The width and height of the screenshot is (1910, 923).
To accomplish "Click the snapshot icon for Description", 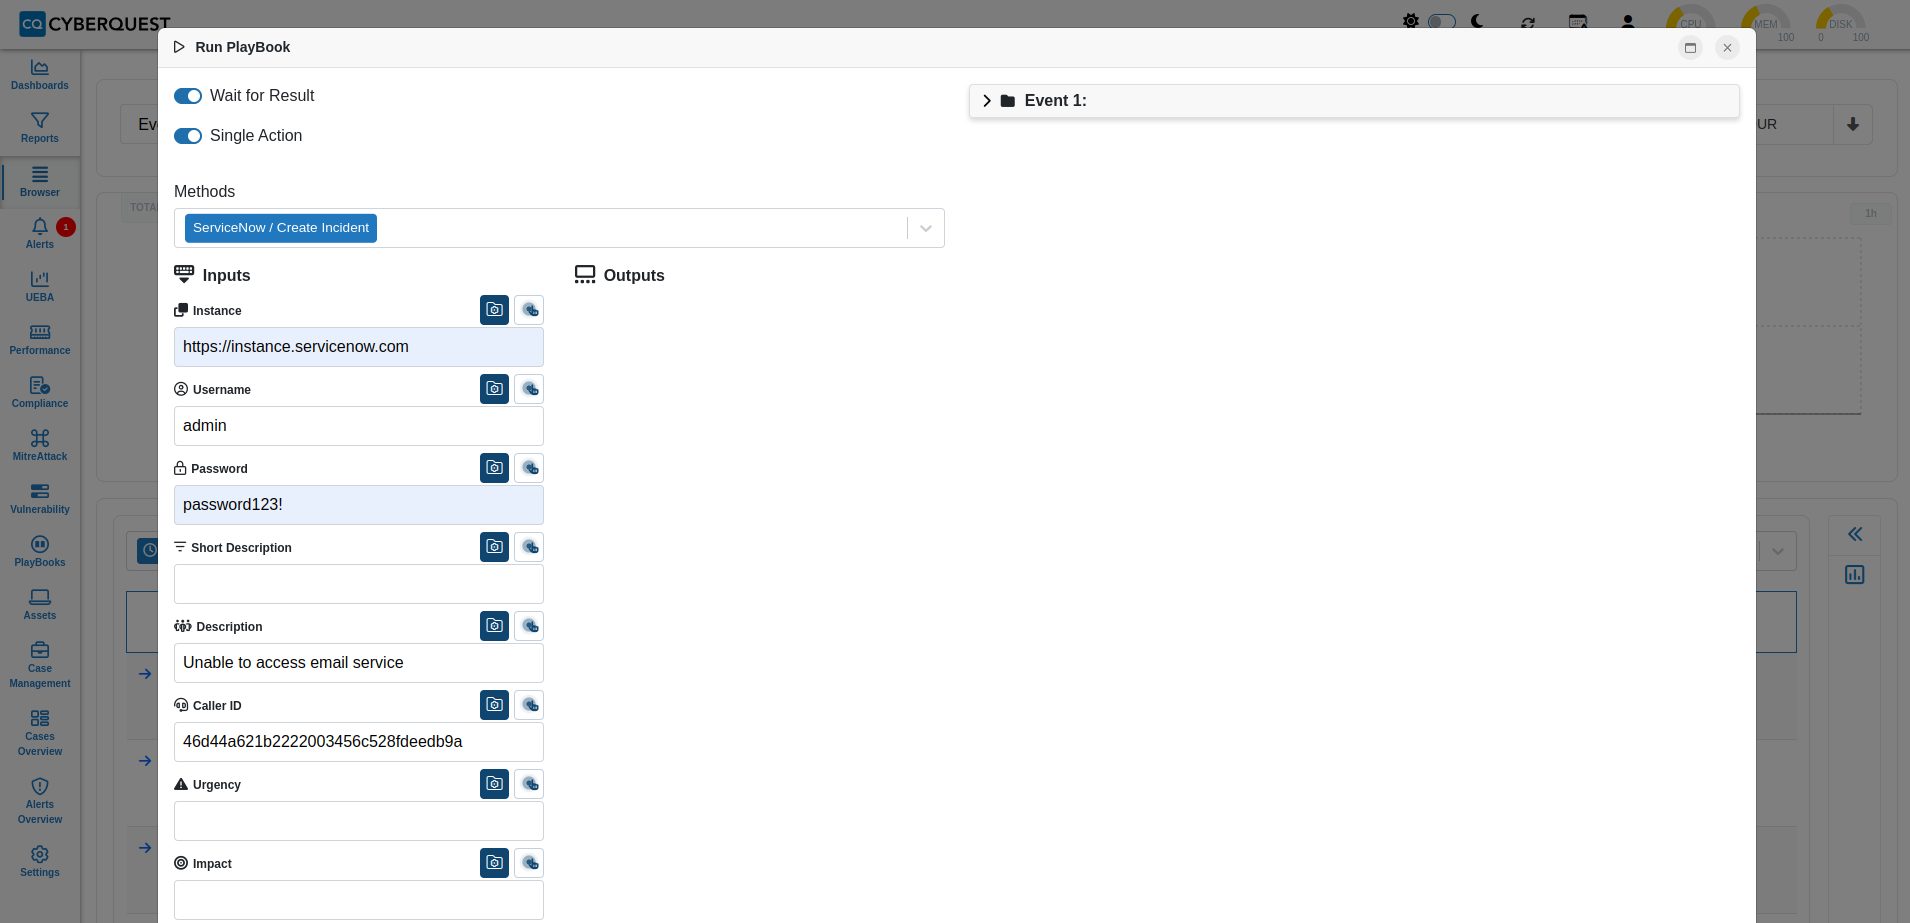I will 494,626.
